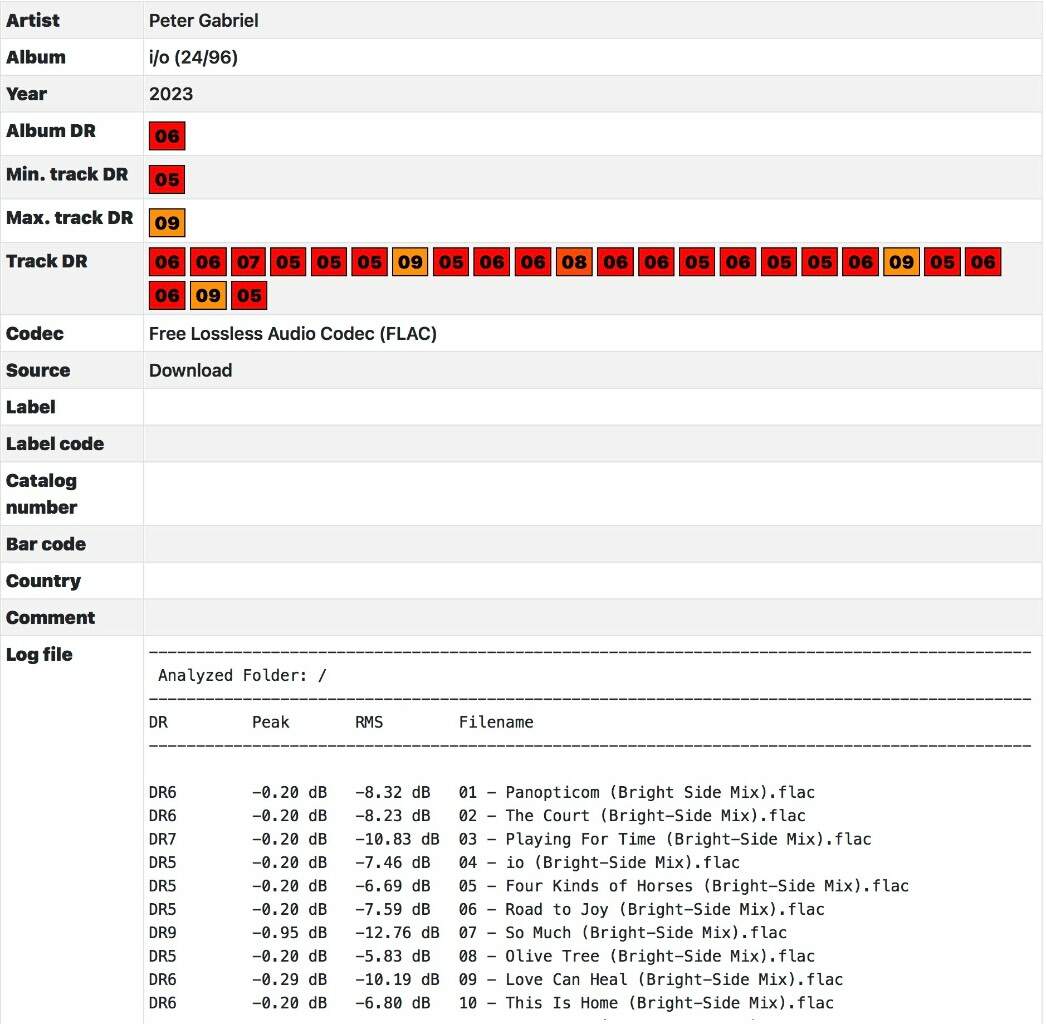Click the -8.23 dB RMS value
The image size is (1046, 1024).
(x=392, y=816)
